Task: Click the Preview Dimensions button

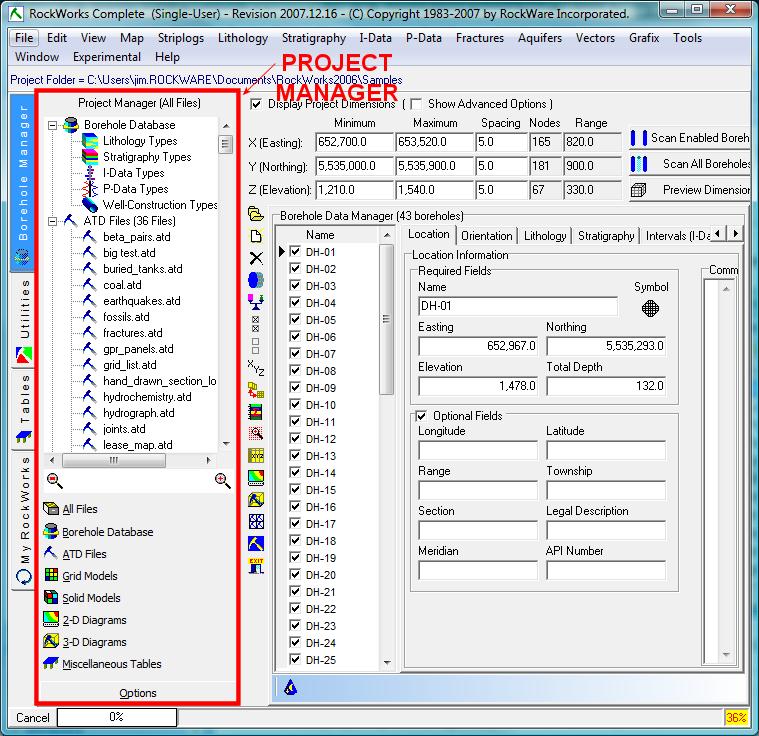Action: coord(689,190)
